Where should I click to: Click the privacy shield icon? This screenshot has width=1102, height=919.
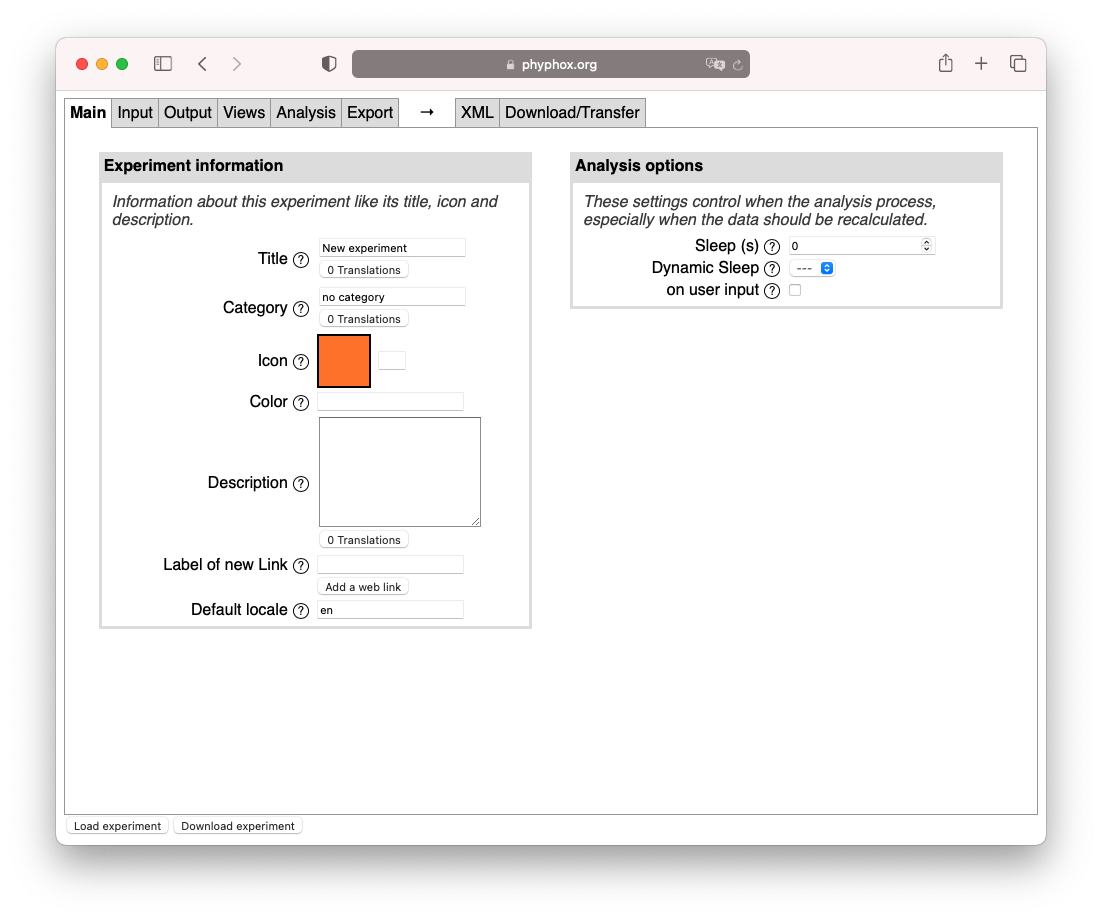[x=329, y=64]
